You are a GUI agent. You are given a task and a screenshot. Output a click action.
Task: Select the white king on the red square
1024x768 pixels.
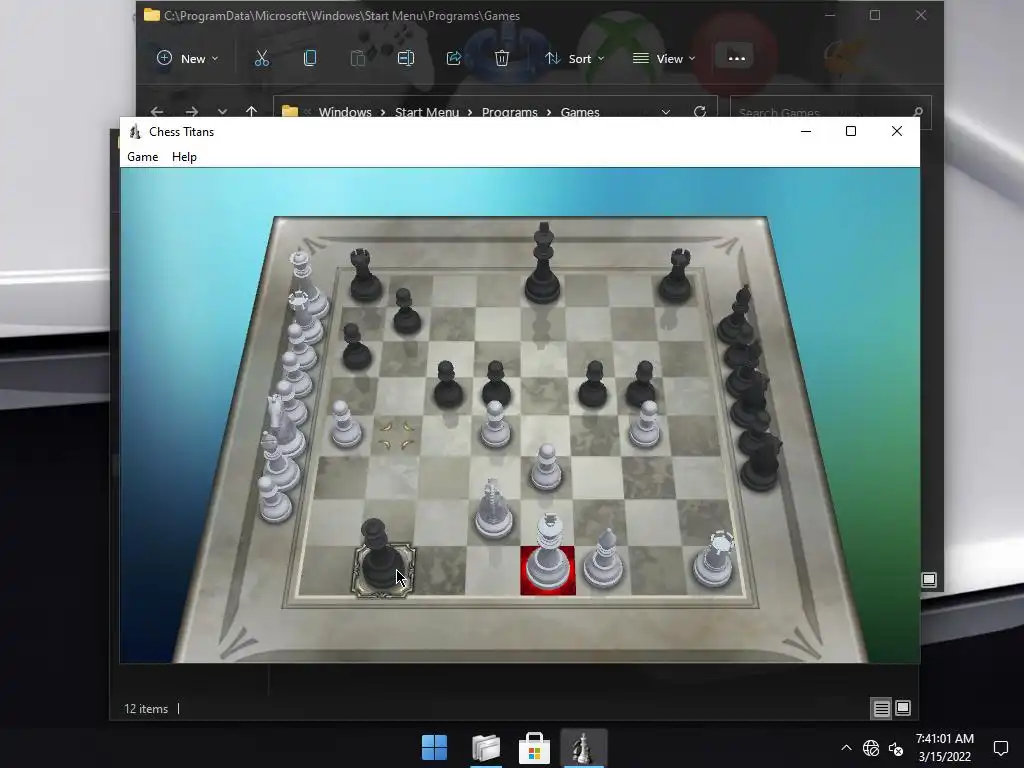click(548, 554)
